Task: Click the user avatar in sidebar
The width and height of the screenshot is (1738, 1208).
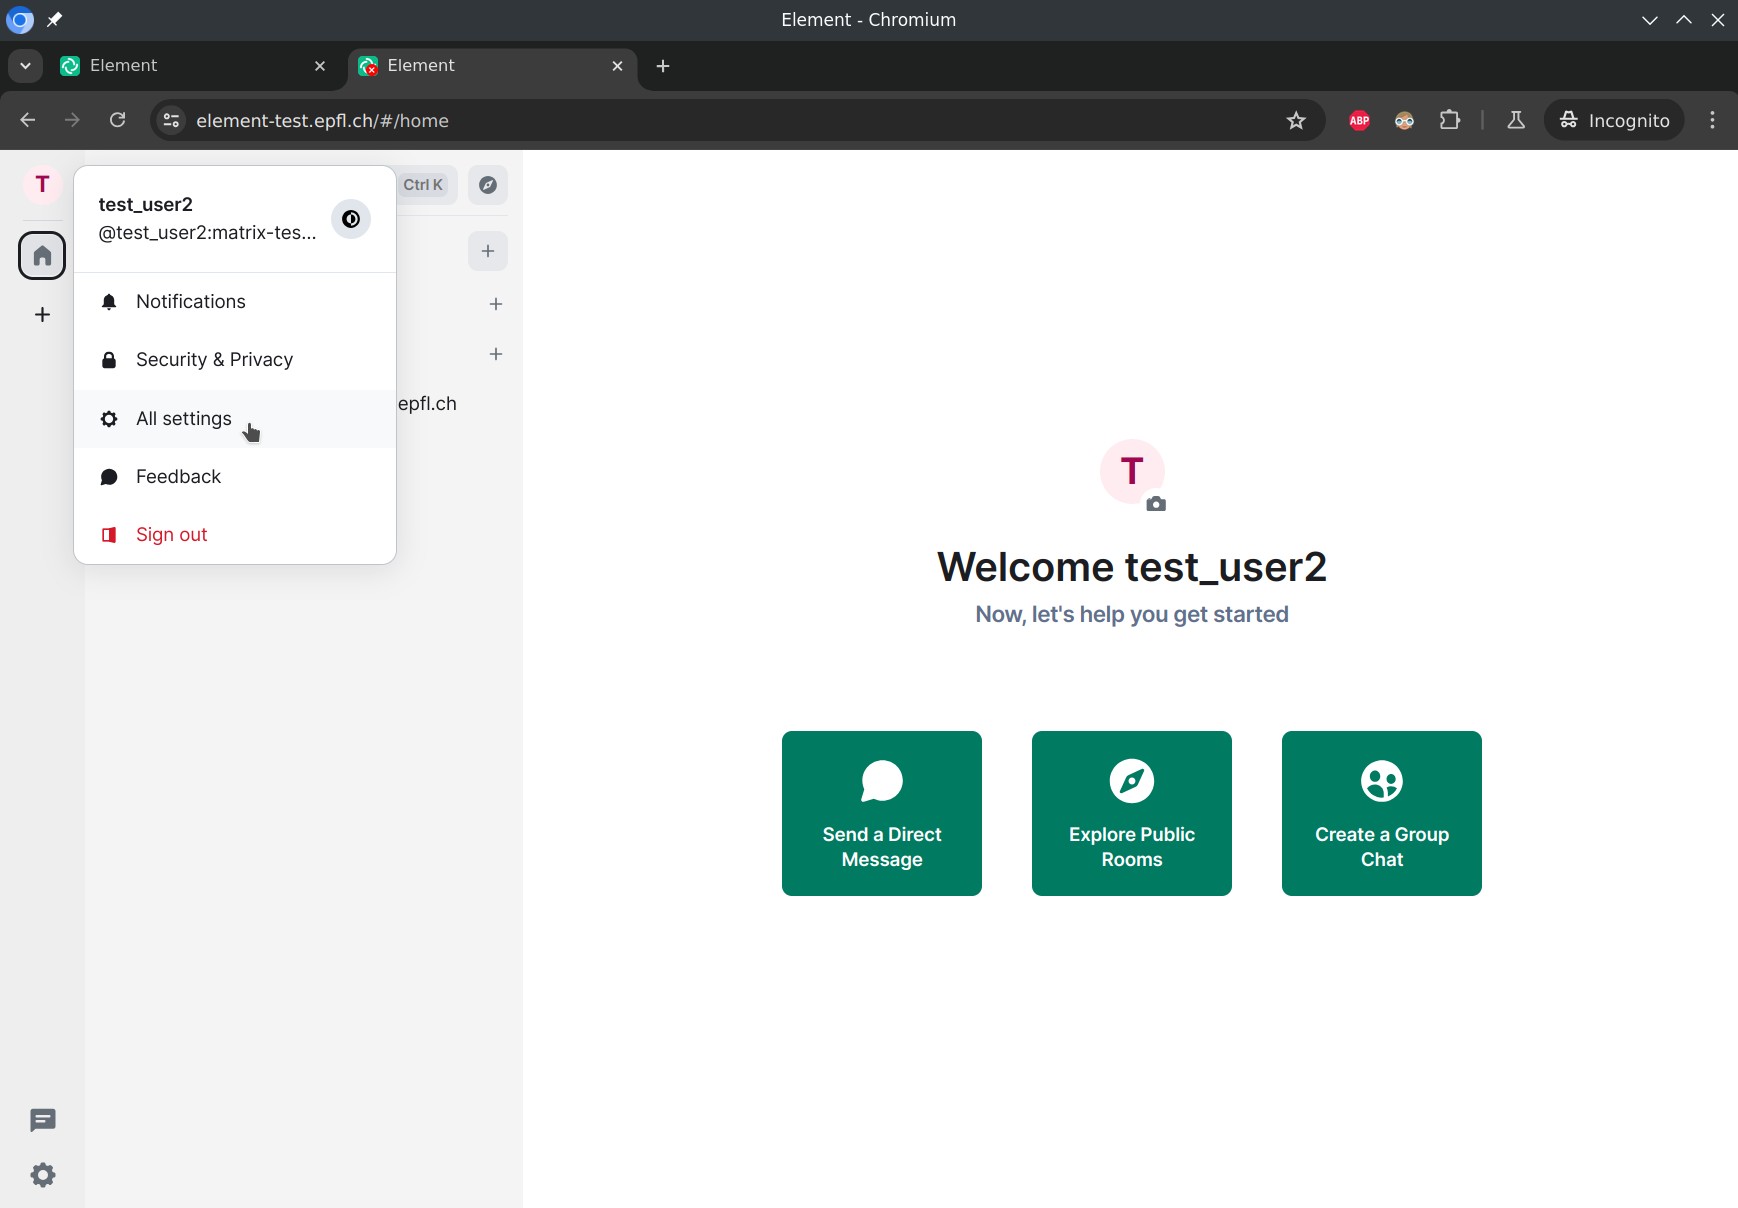Action: coord(42,185)
